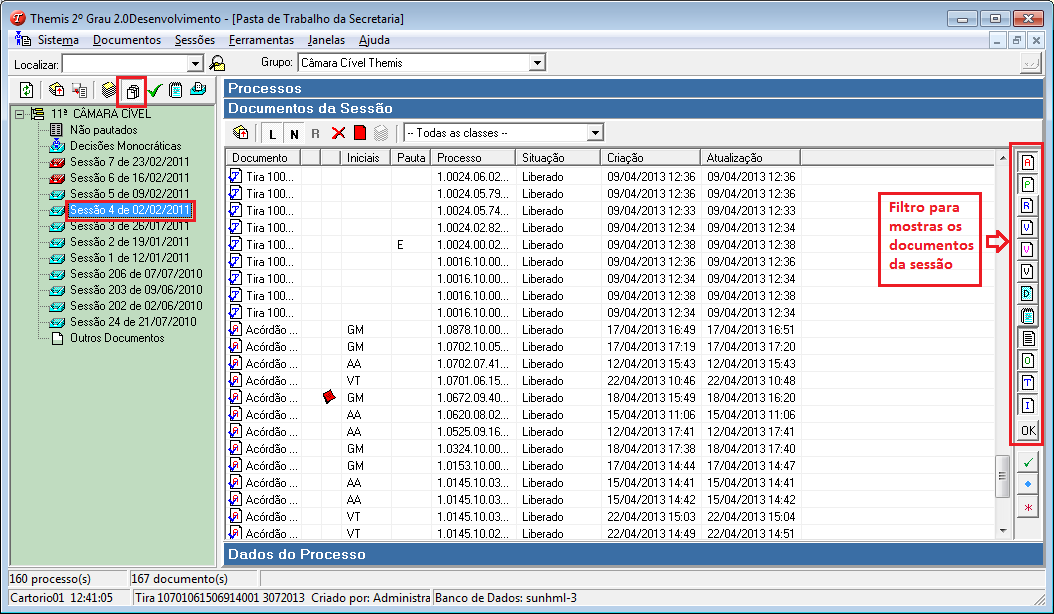Viewport: 1054px width, 614px height.
Task: Click the OK button in the filter strip
Action: point(1028,431)
